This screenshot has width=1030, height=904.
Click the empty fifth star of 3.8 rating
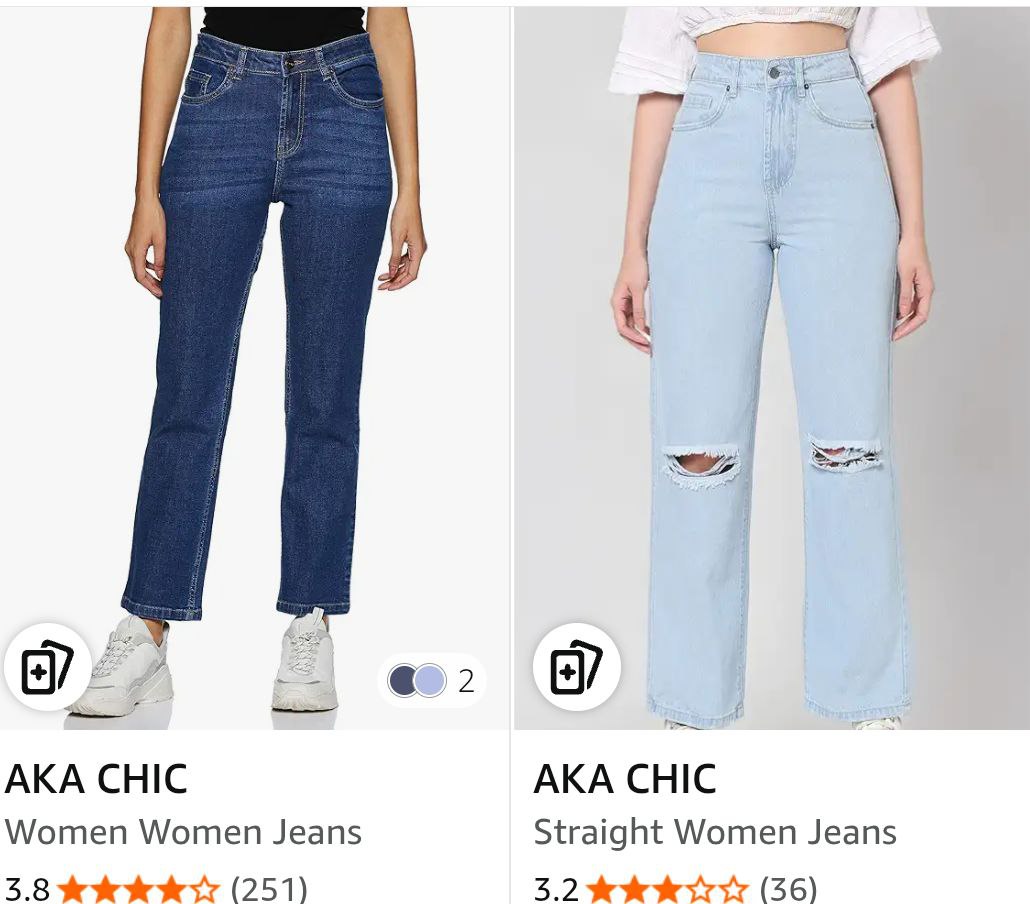point(204,890)
